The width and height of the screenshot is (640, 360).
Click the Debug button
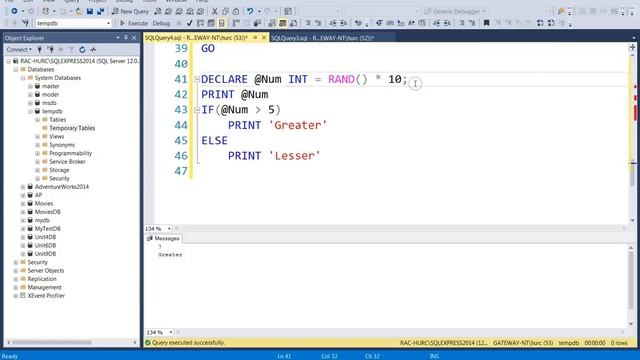click(161, 23)
